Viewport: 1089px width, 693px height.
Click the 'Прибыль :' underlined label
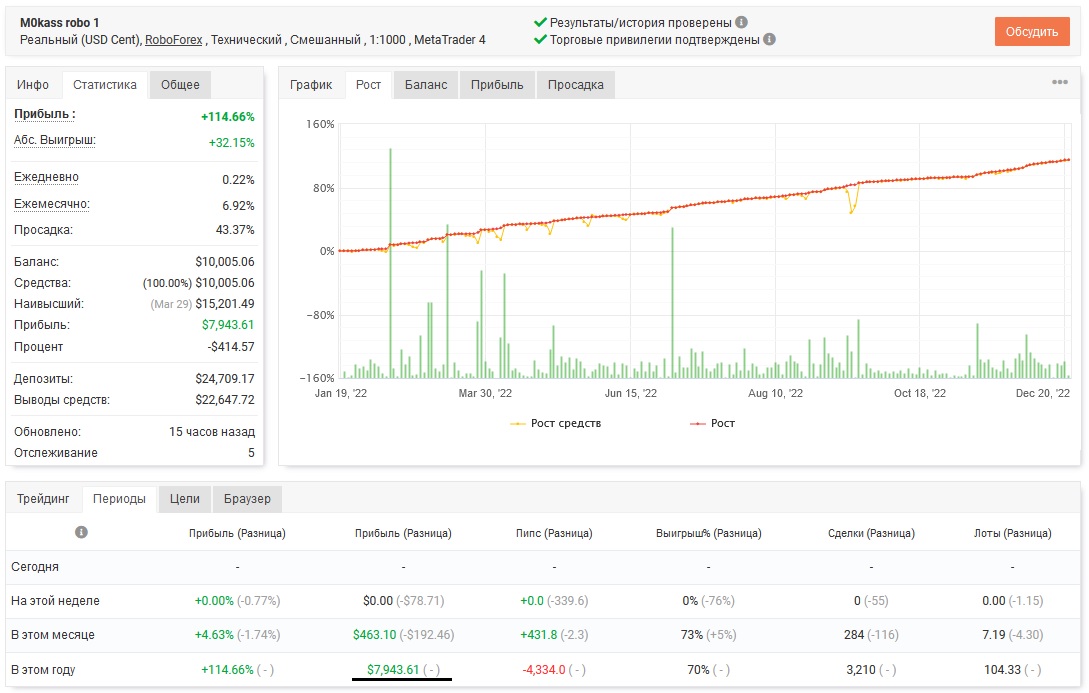pyautogui.click(x=44, y=114)
